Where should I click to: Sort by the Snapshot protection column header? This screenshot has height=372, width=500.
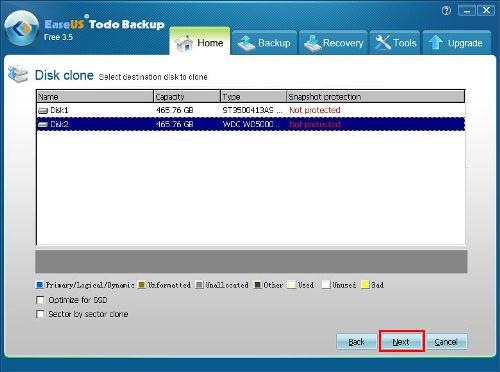(375, 97)
